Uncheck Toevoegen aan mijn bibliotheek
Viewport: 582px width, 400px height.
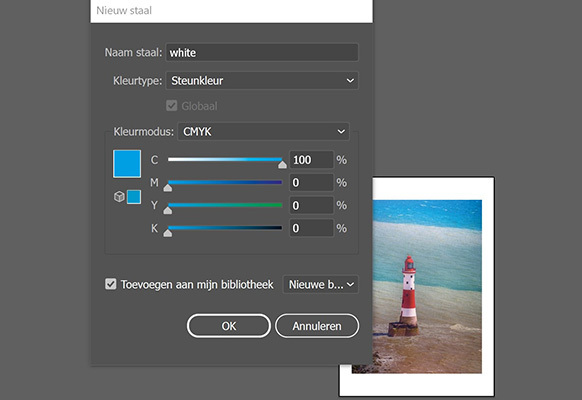click(111, 284)
